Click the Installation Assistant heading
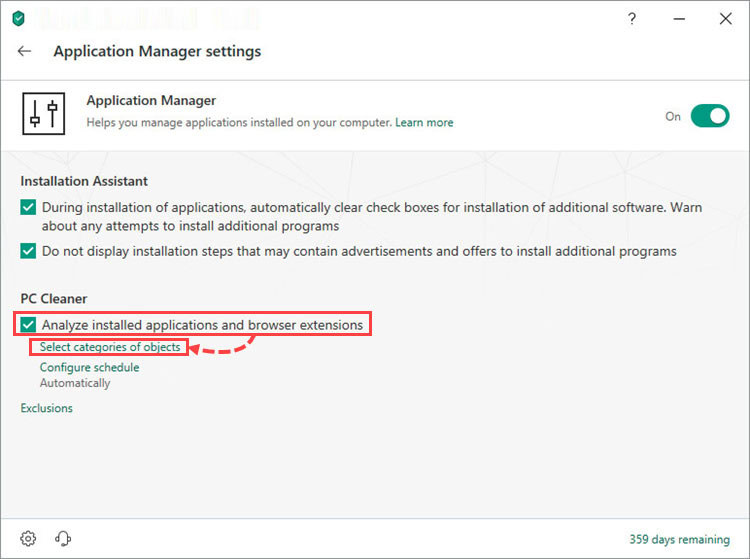Image resolution: width=750 pixels, height=559 pixels. [84, 181]
